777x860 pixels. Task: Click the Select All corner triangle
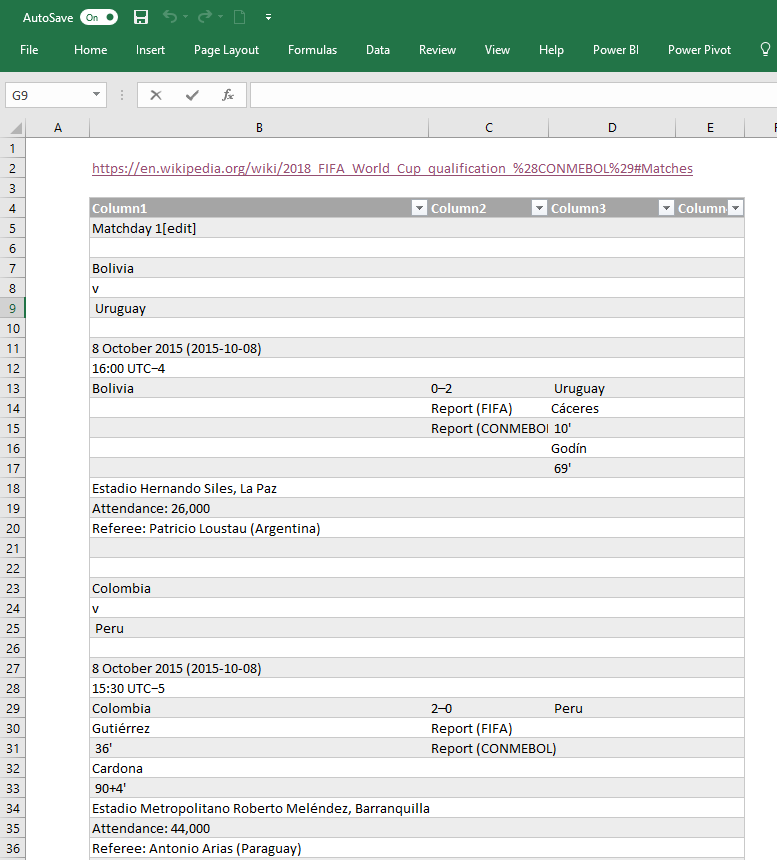tap(15, 128)
